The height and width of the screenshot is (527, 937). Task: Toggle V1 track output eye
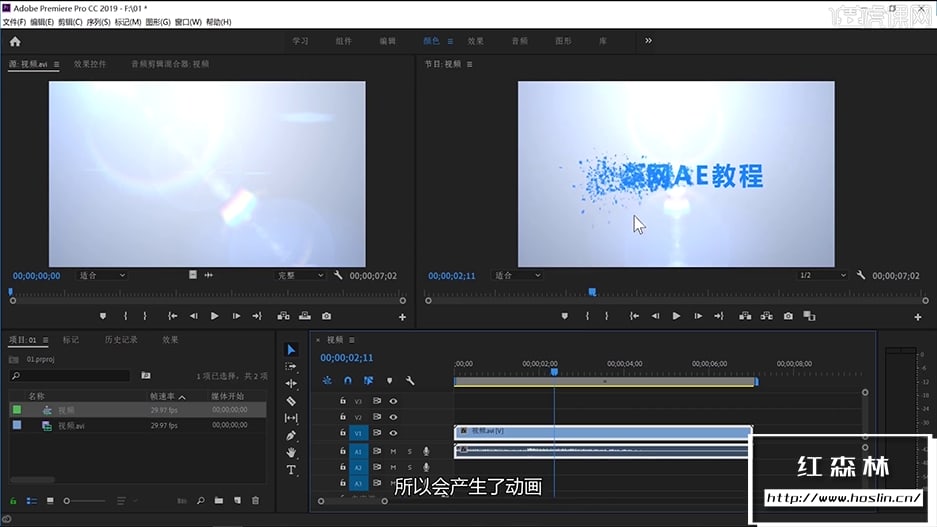[x=393, y=433]
